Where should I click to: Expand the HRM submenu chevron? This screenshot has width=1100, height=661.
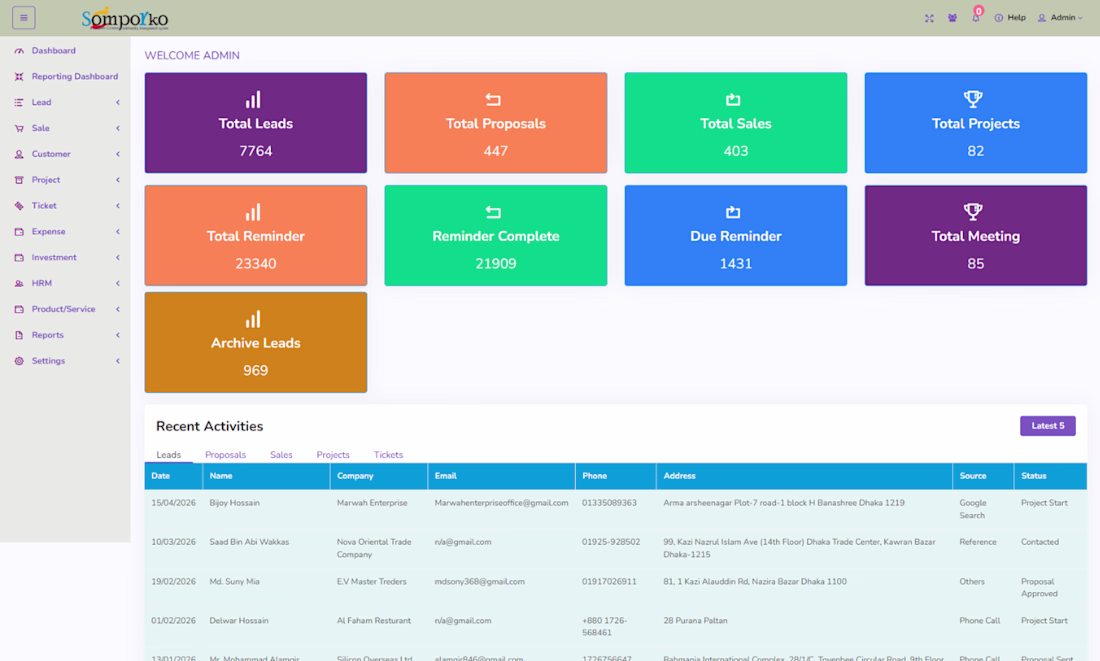tap(118, 283)
